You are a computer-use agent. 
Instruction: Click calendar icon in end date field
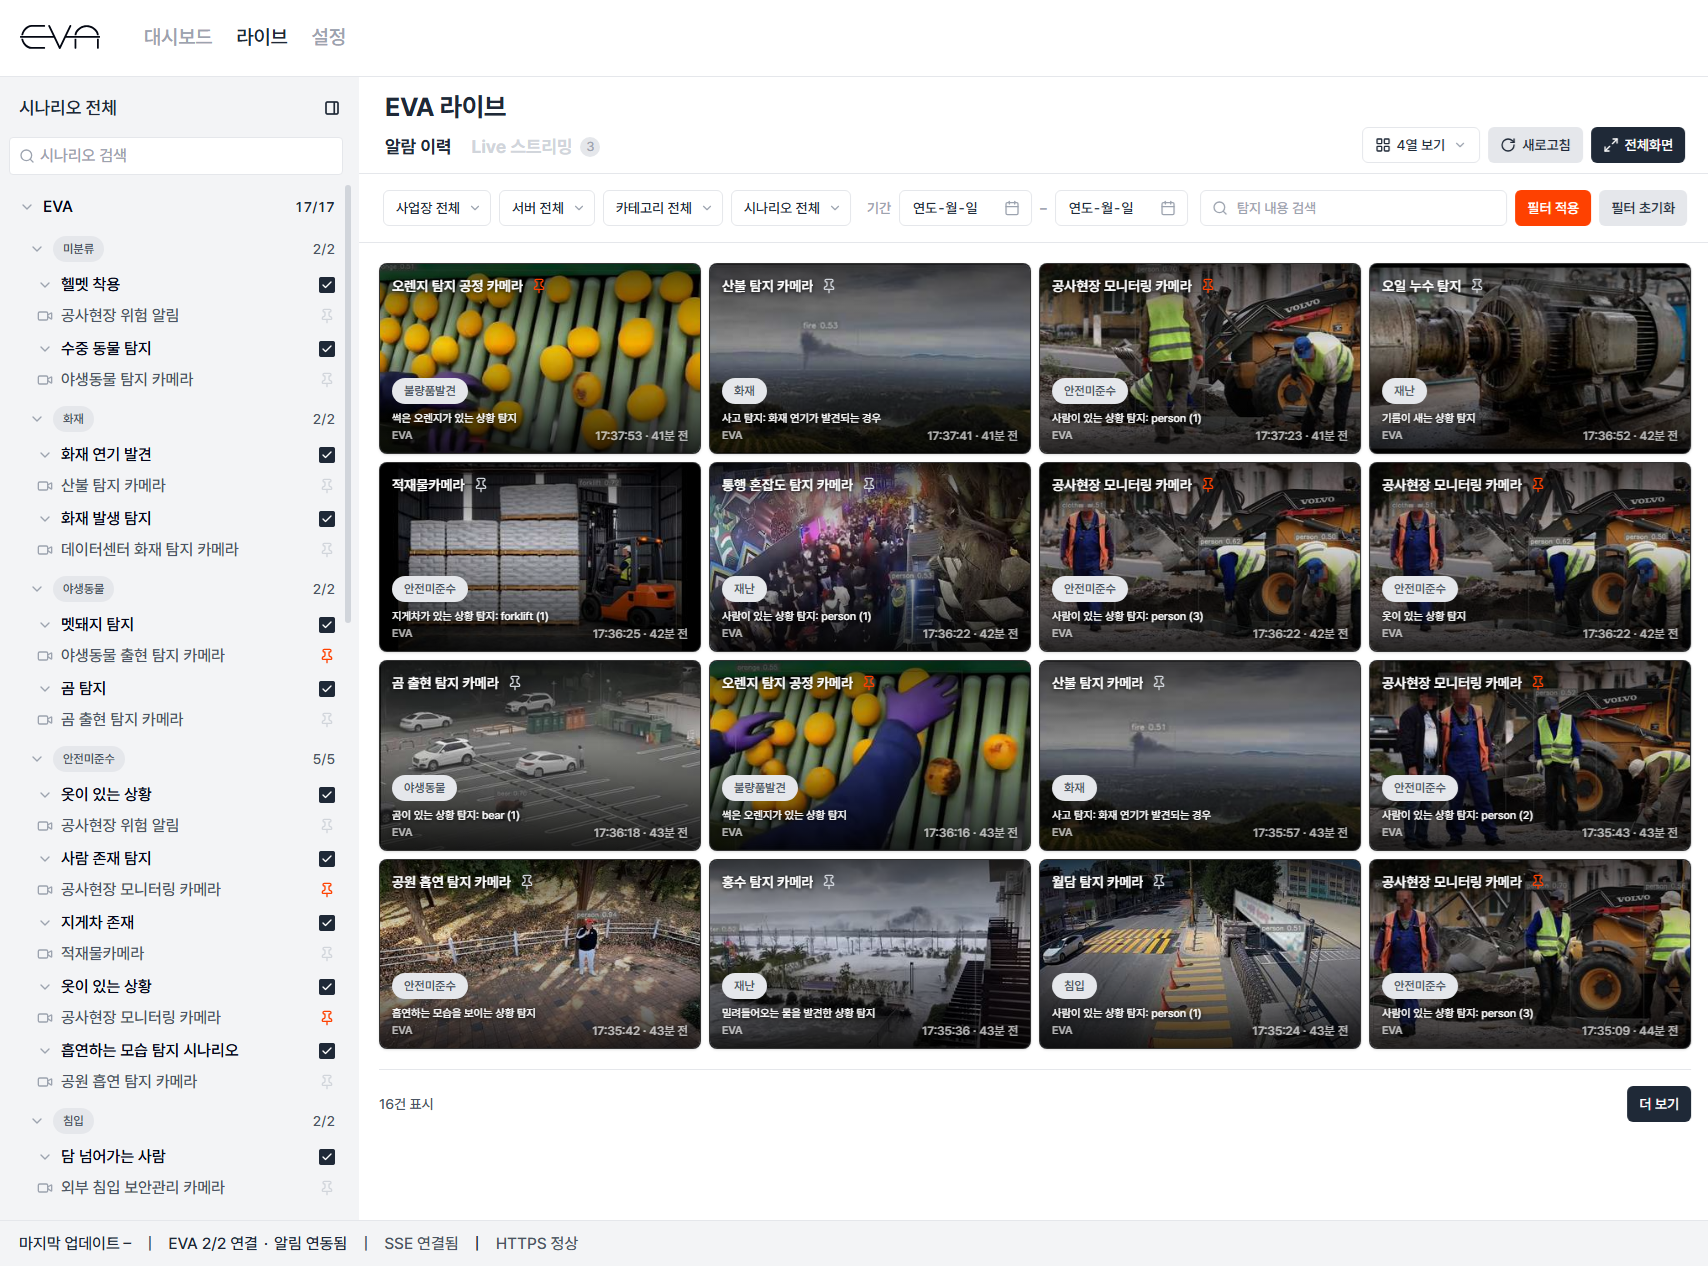pos(1168,208)
